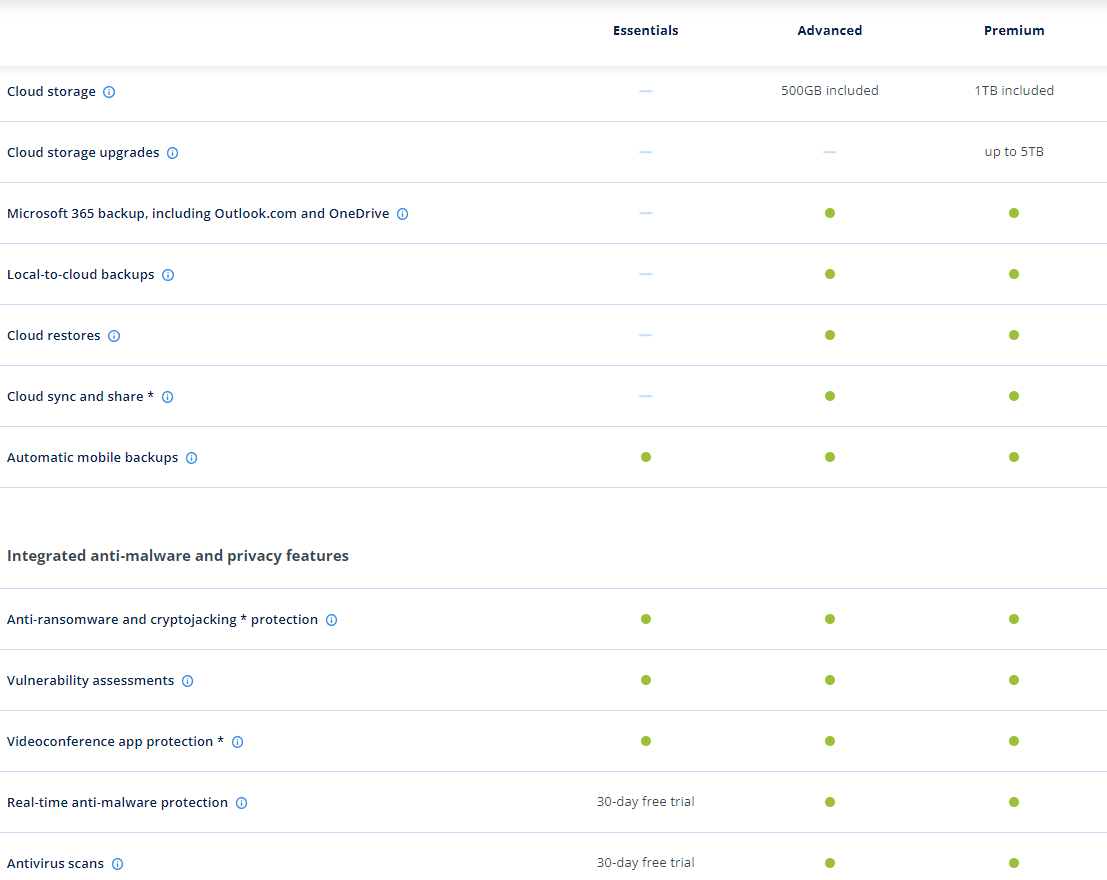Click info icon for Real-time anti-malware protection
Viewport: 1107px width, 880px height.
coord(241,803)
